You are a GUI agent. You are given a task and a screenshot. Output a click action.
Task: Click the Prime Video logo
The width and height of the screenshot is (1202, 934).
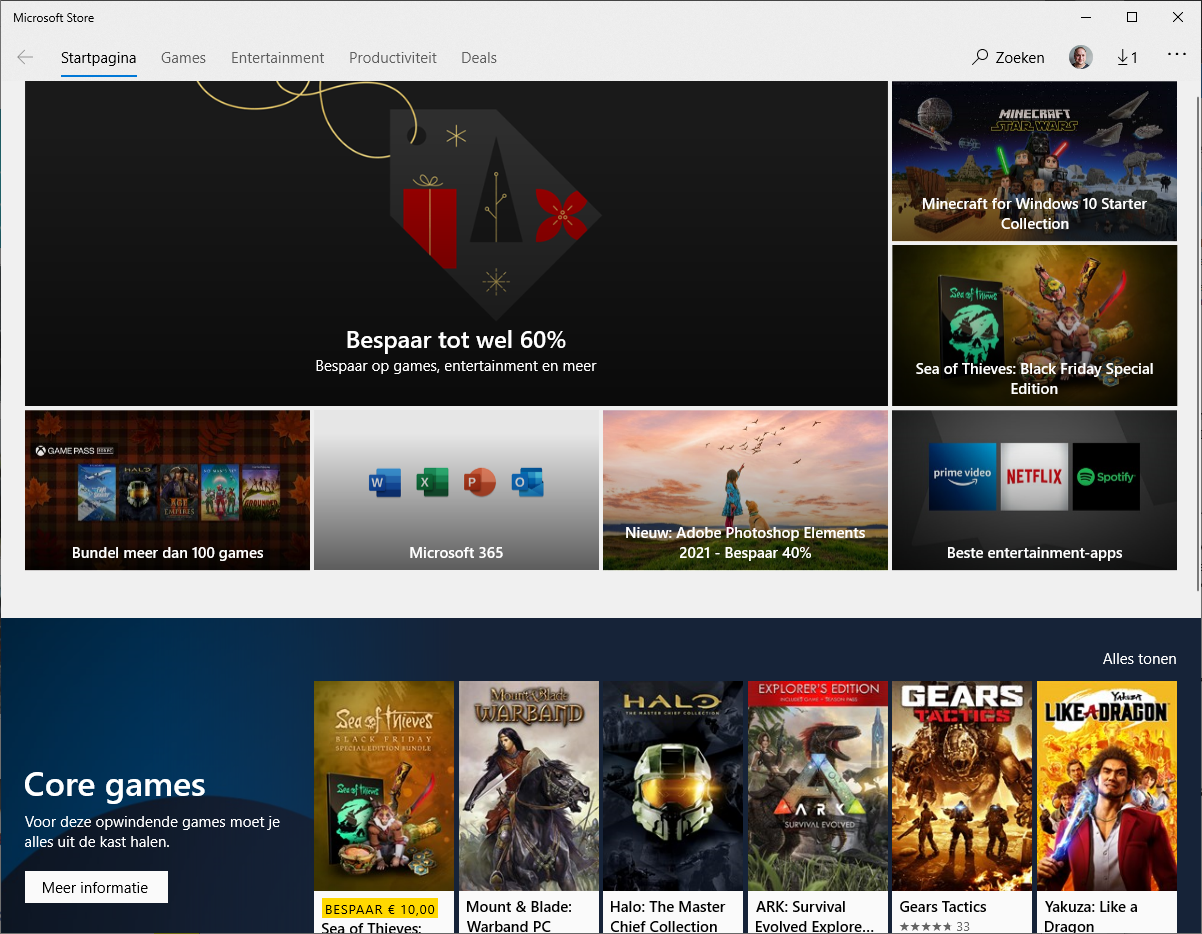[x=962, y=477]
